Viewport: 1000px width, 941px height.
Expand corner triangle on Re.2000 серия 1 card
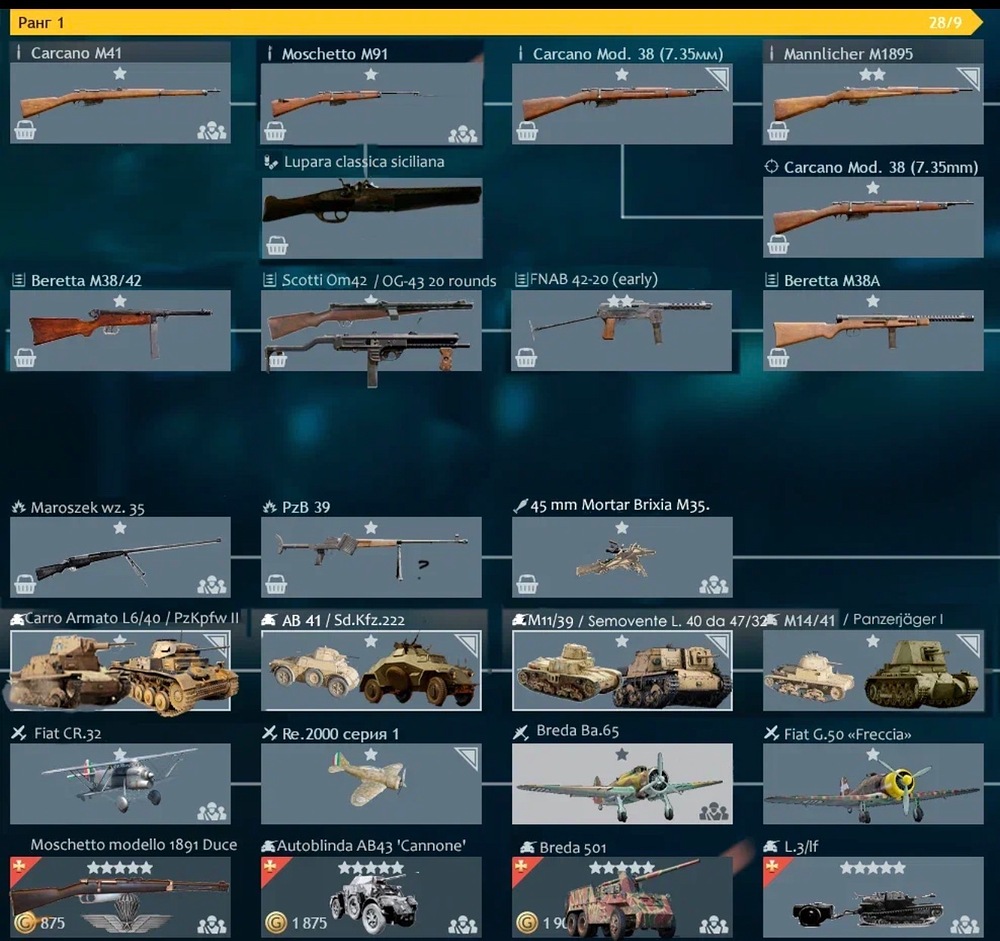tap(469, 756)
